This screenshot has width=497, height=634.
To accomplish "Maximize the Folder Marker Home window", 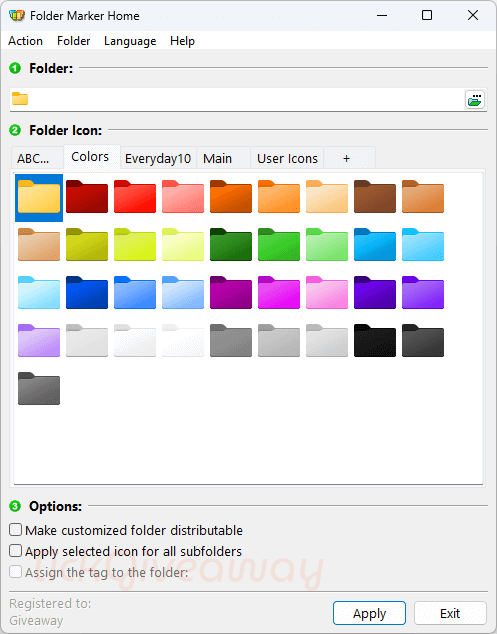I will [427, 15].
